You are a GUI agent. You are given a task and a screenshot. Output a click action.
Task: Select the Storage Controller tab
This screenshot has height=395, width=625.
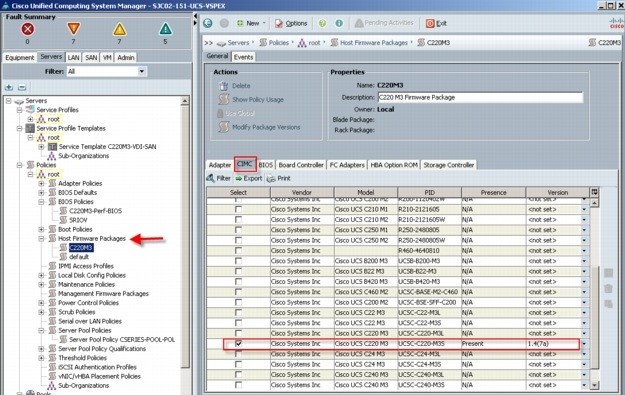pos(448,165)
